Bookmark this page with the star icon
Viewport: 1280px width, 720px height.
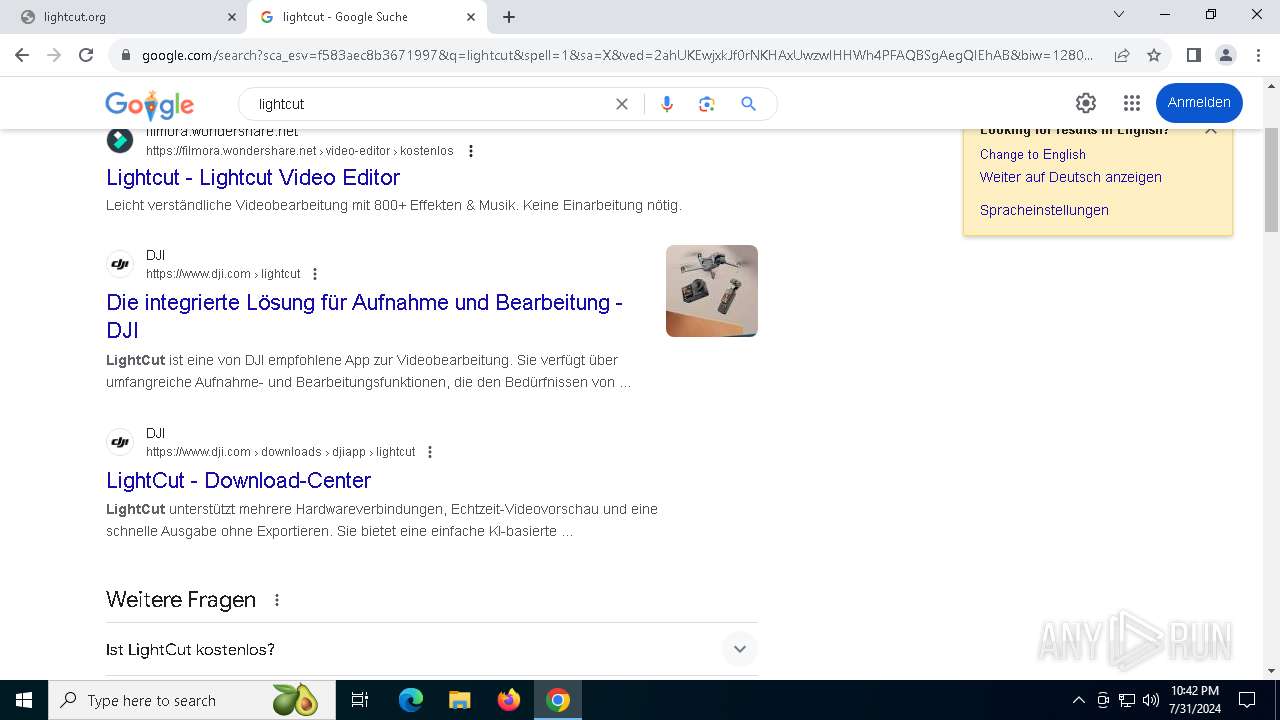click(1154, 55)
